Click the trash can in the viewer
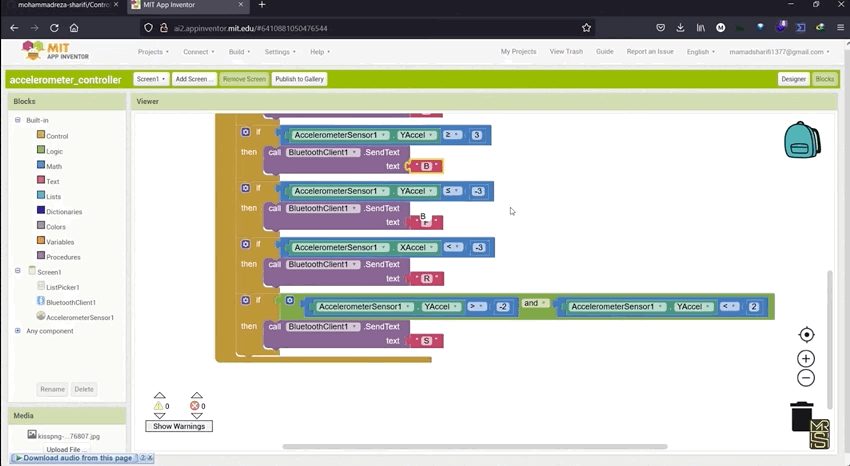Screen dimensions: 850x466 (x=802, y=416)
